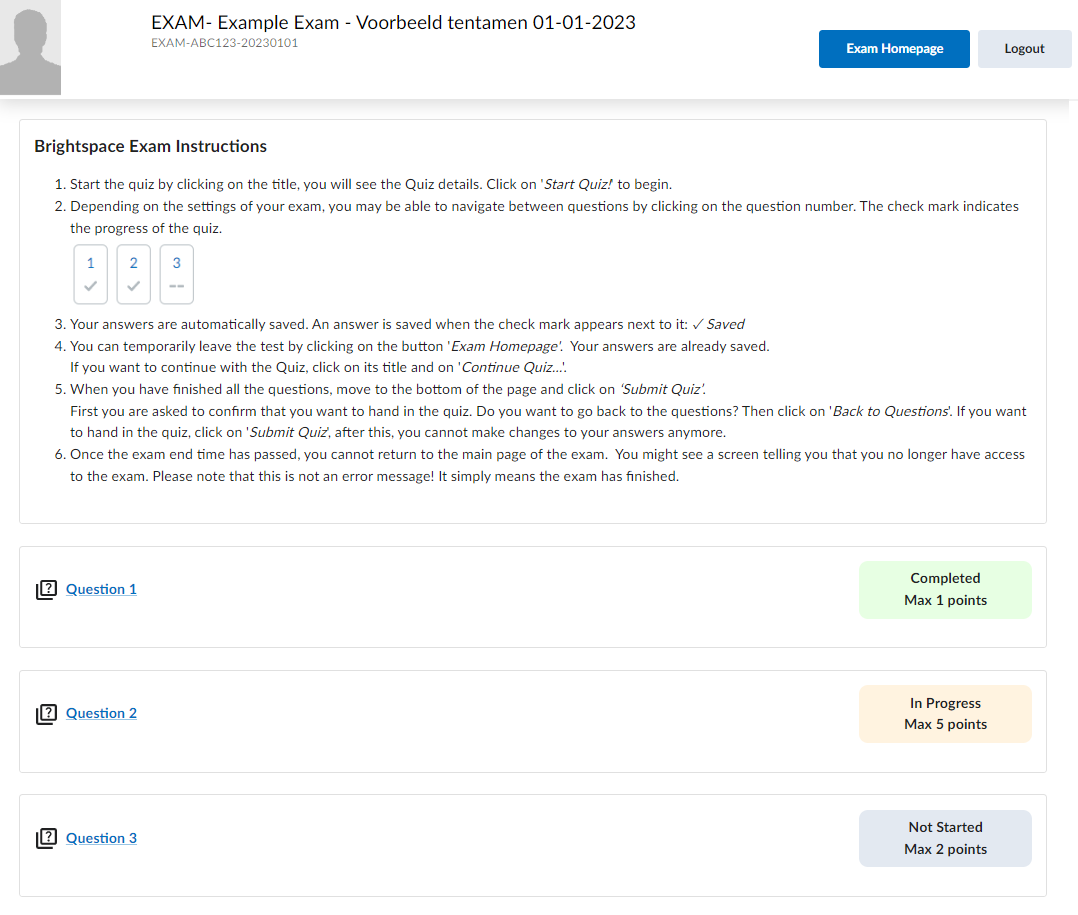Click the dashes under navigation tile 3
This screenshot has height=915, width=1078.
(x=176, y=288)
